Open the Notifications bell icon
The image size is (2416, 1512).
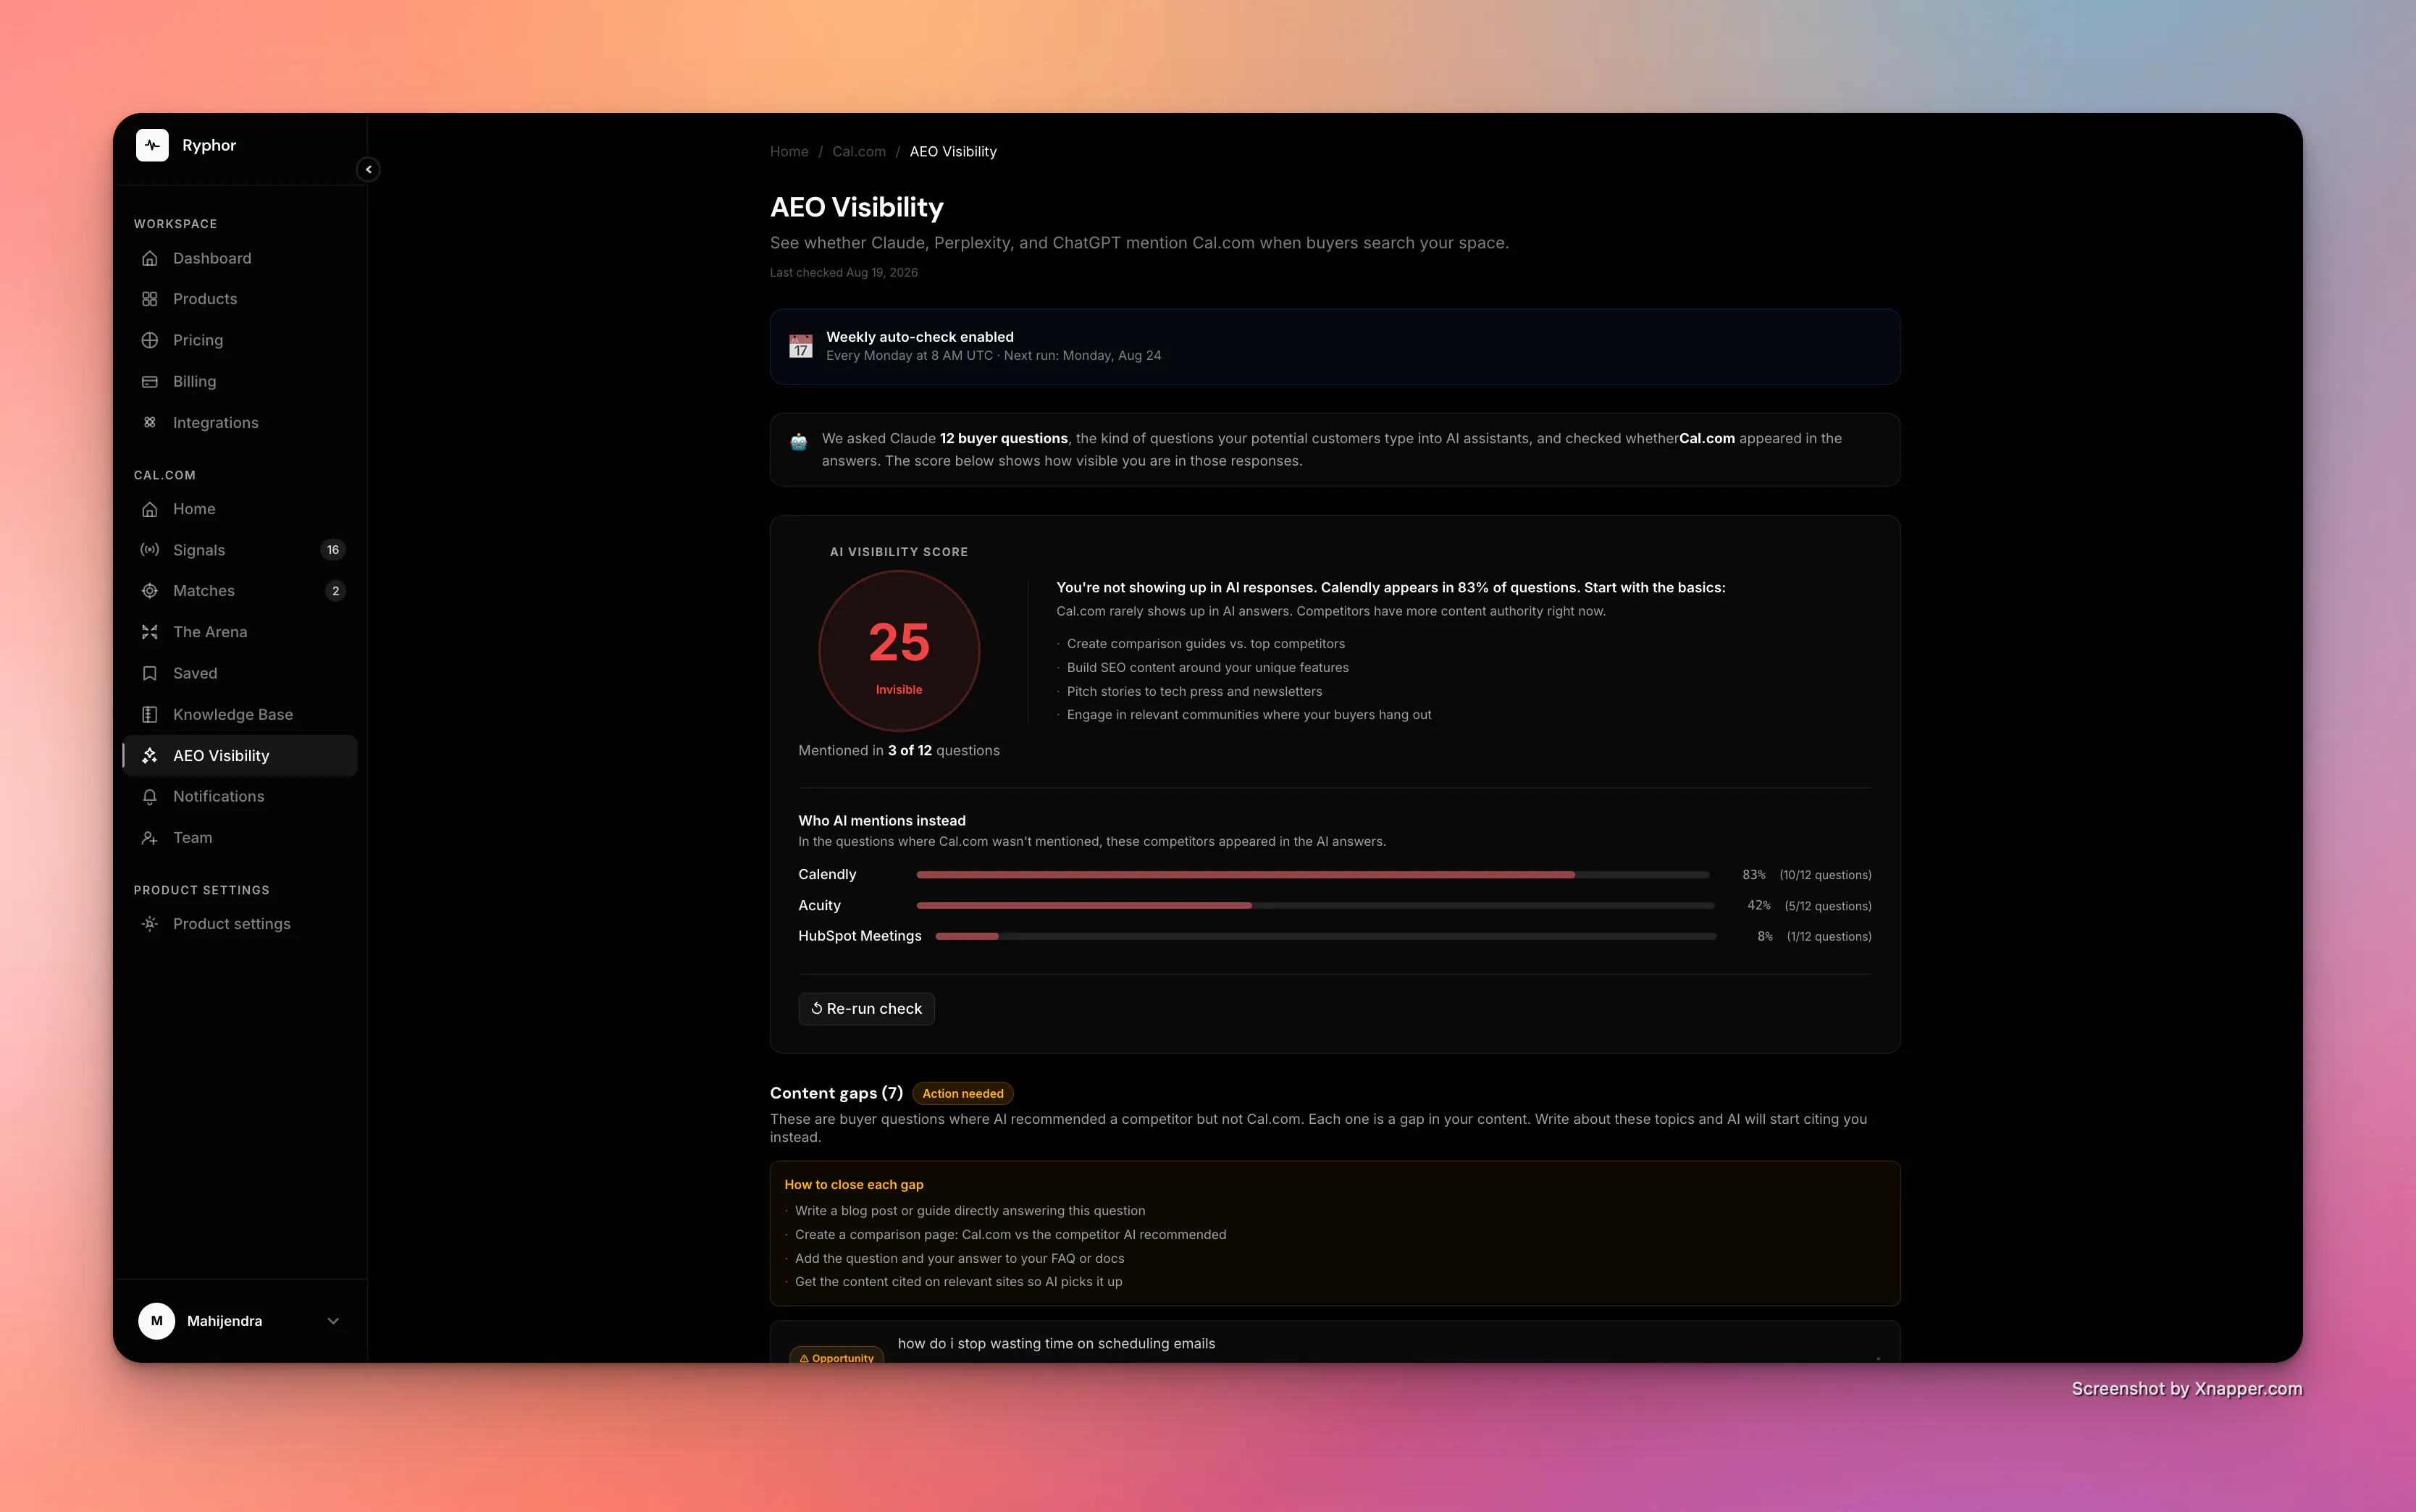[150, 797]
